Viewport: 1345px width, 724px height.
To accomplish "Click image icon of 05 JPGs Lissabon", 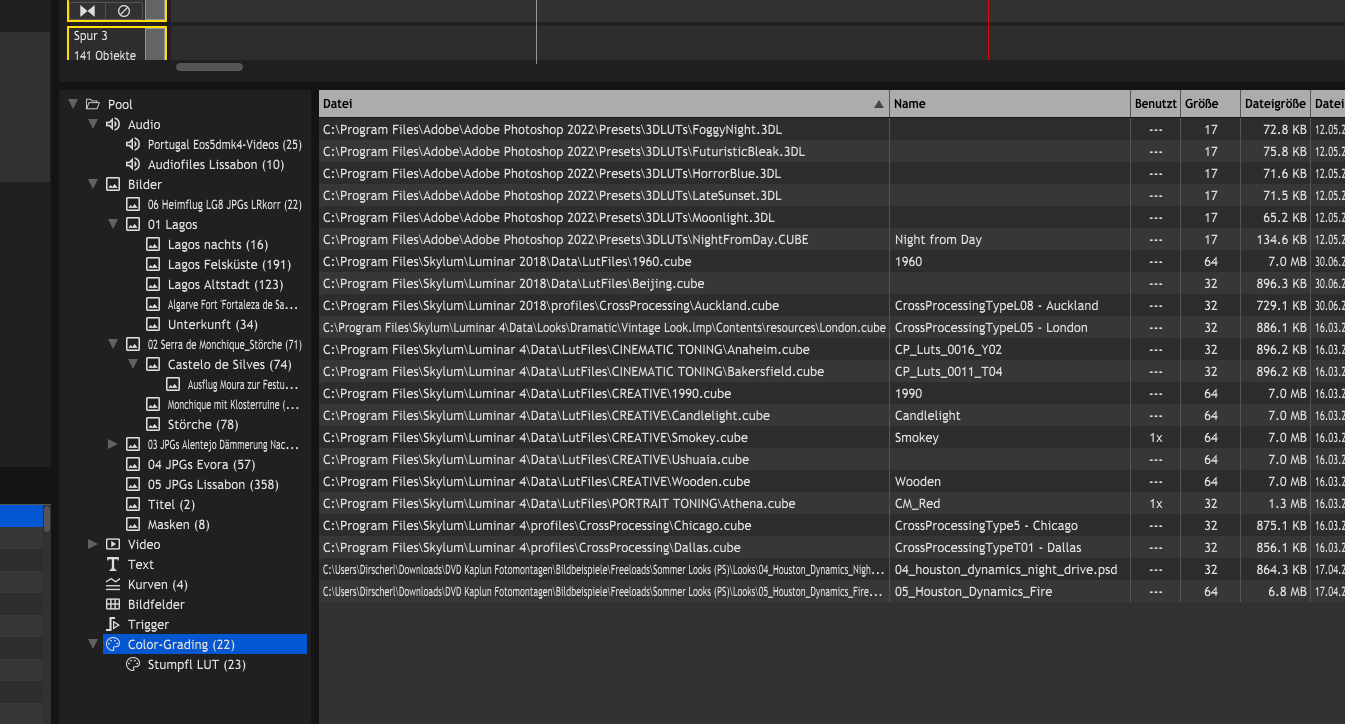I will click(133, 484).
